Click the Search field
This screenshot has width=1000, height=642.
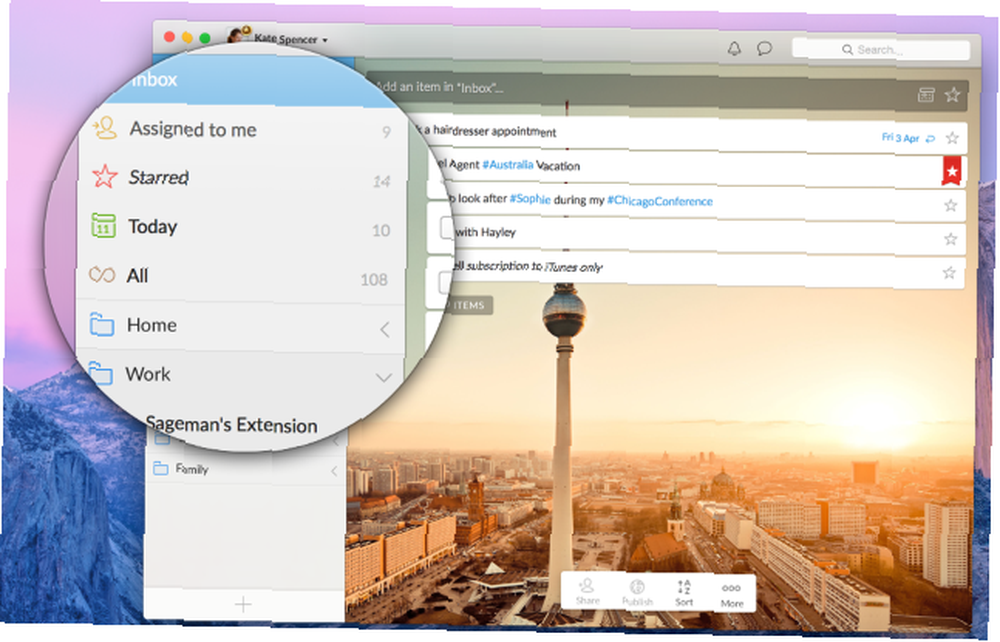(881, 50)
